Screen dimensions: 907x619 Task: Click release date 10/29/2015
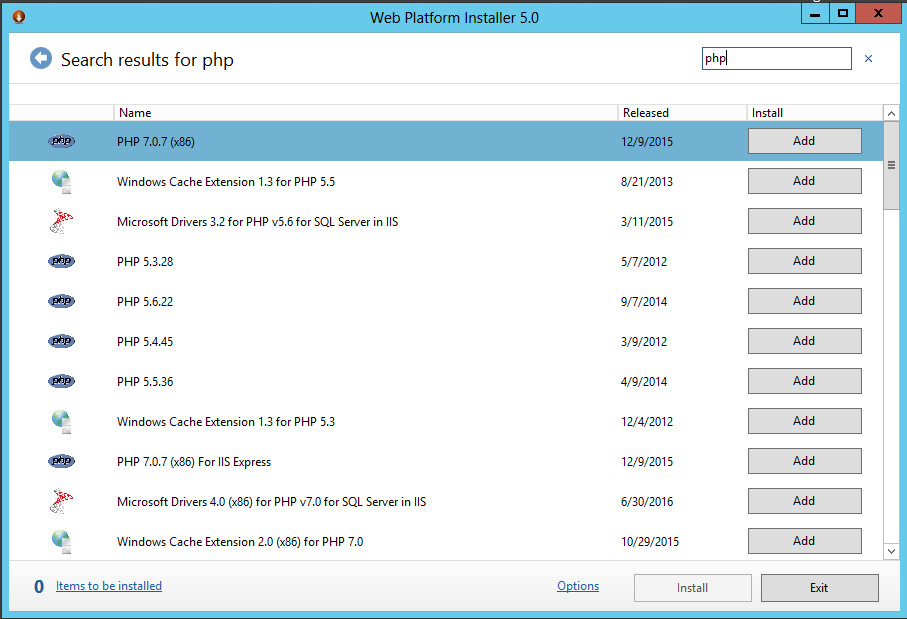click(x=650, y=541)
